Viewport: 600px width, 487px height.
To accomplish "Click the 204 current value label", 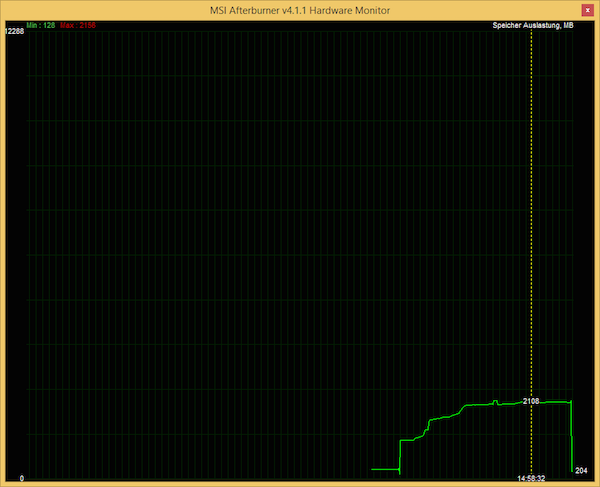I will (581, 471).
